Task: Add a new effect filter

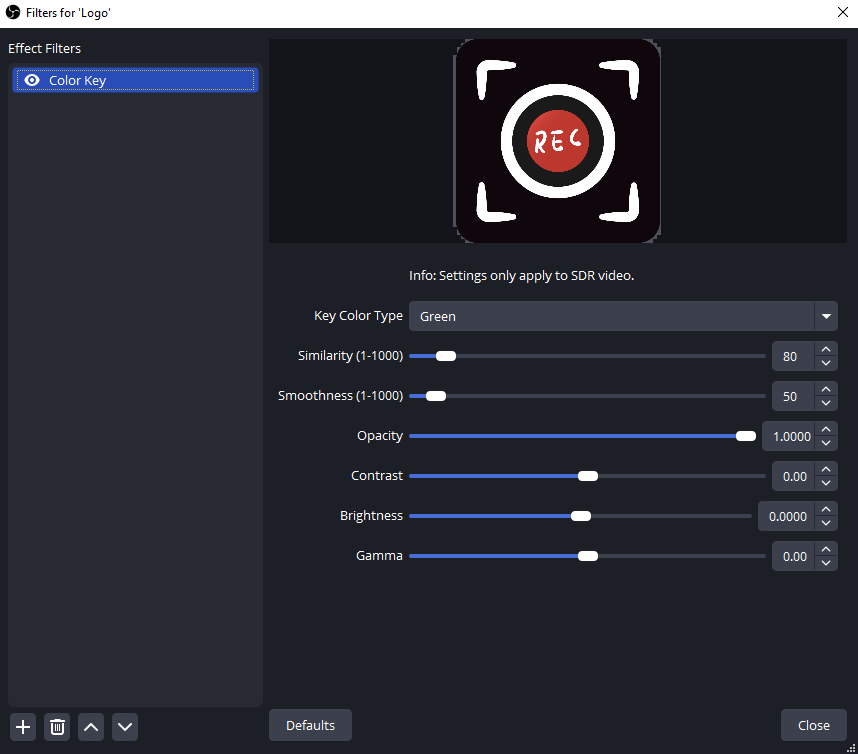Action: click(x=24, y=727)
